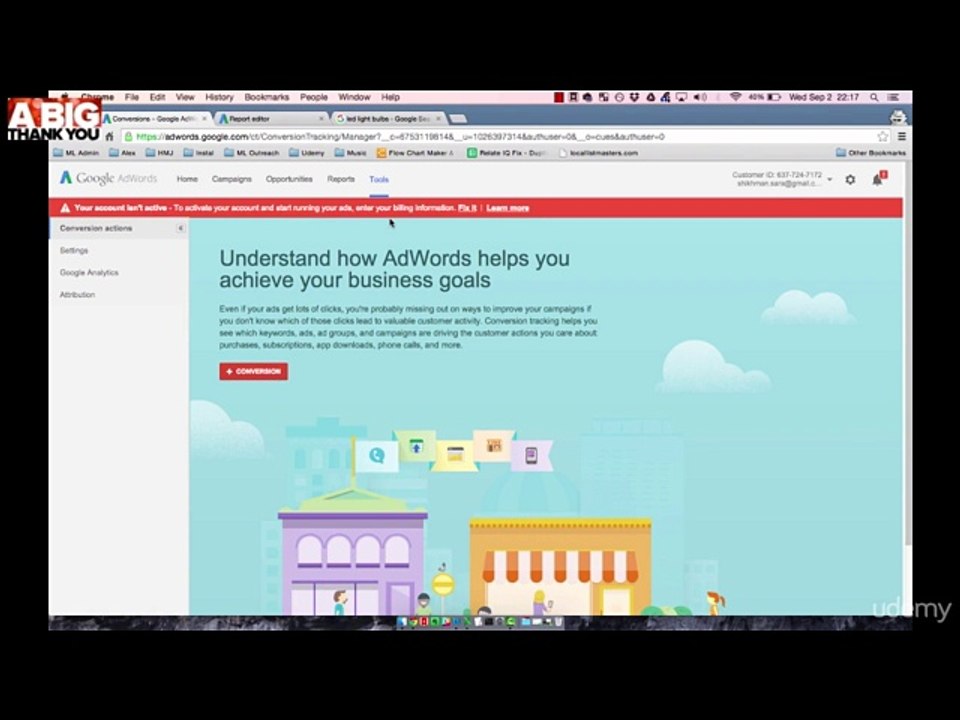Image resolution: width=960 pixels, height=720 pixels.
Task: Collapse the Conversion actions sidebar
Action: click(180, 228)
